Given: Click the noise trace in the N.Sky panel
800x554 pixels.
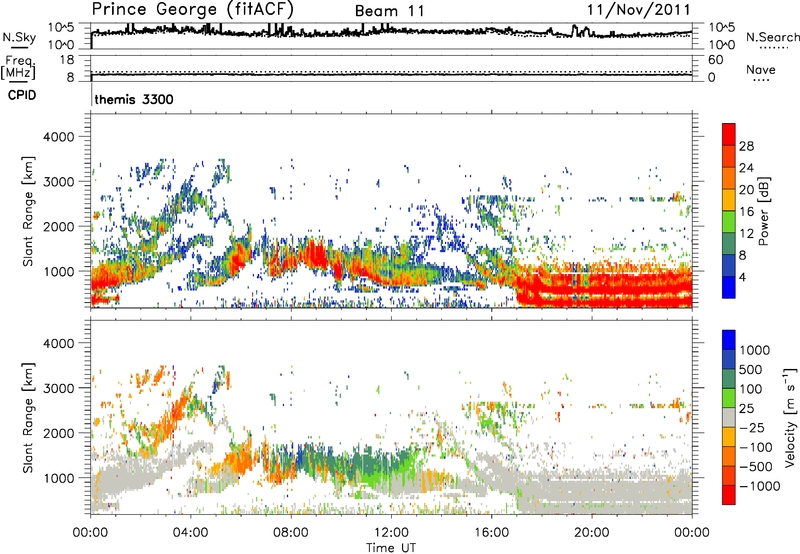Looking at the screenshot, I should [391, 32].
